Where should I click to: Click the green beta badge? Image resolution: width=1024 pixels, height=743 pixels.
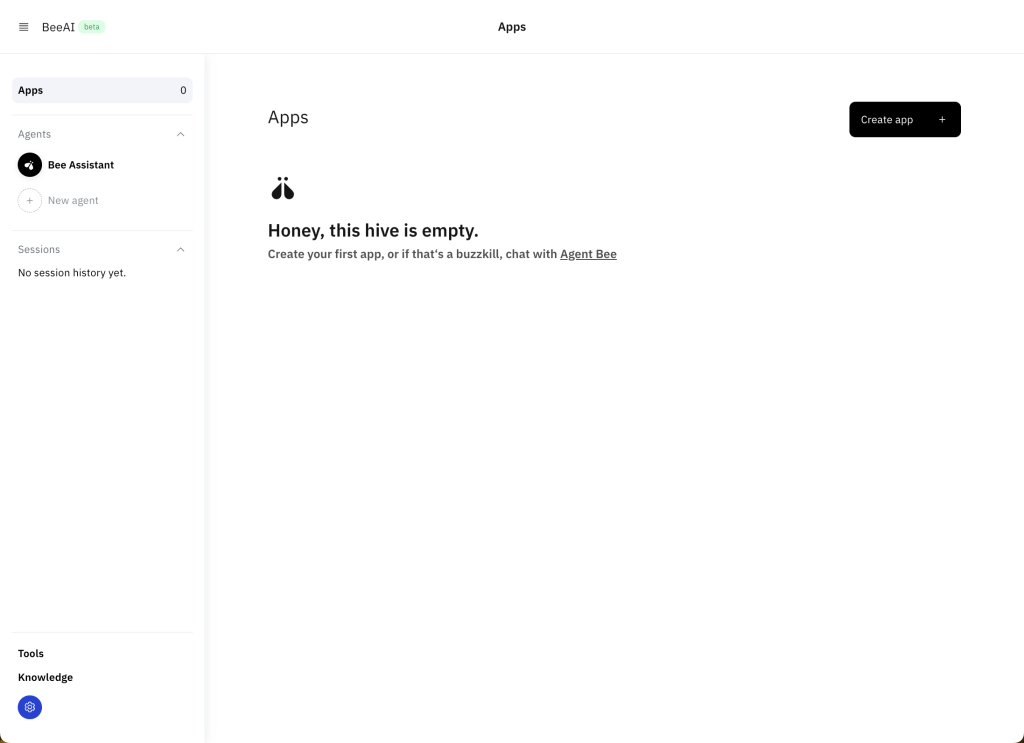pyautogui.click(x=92, y=27)
